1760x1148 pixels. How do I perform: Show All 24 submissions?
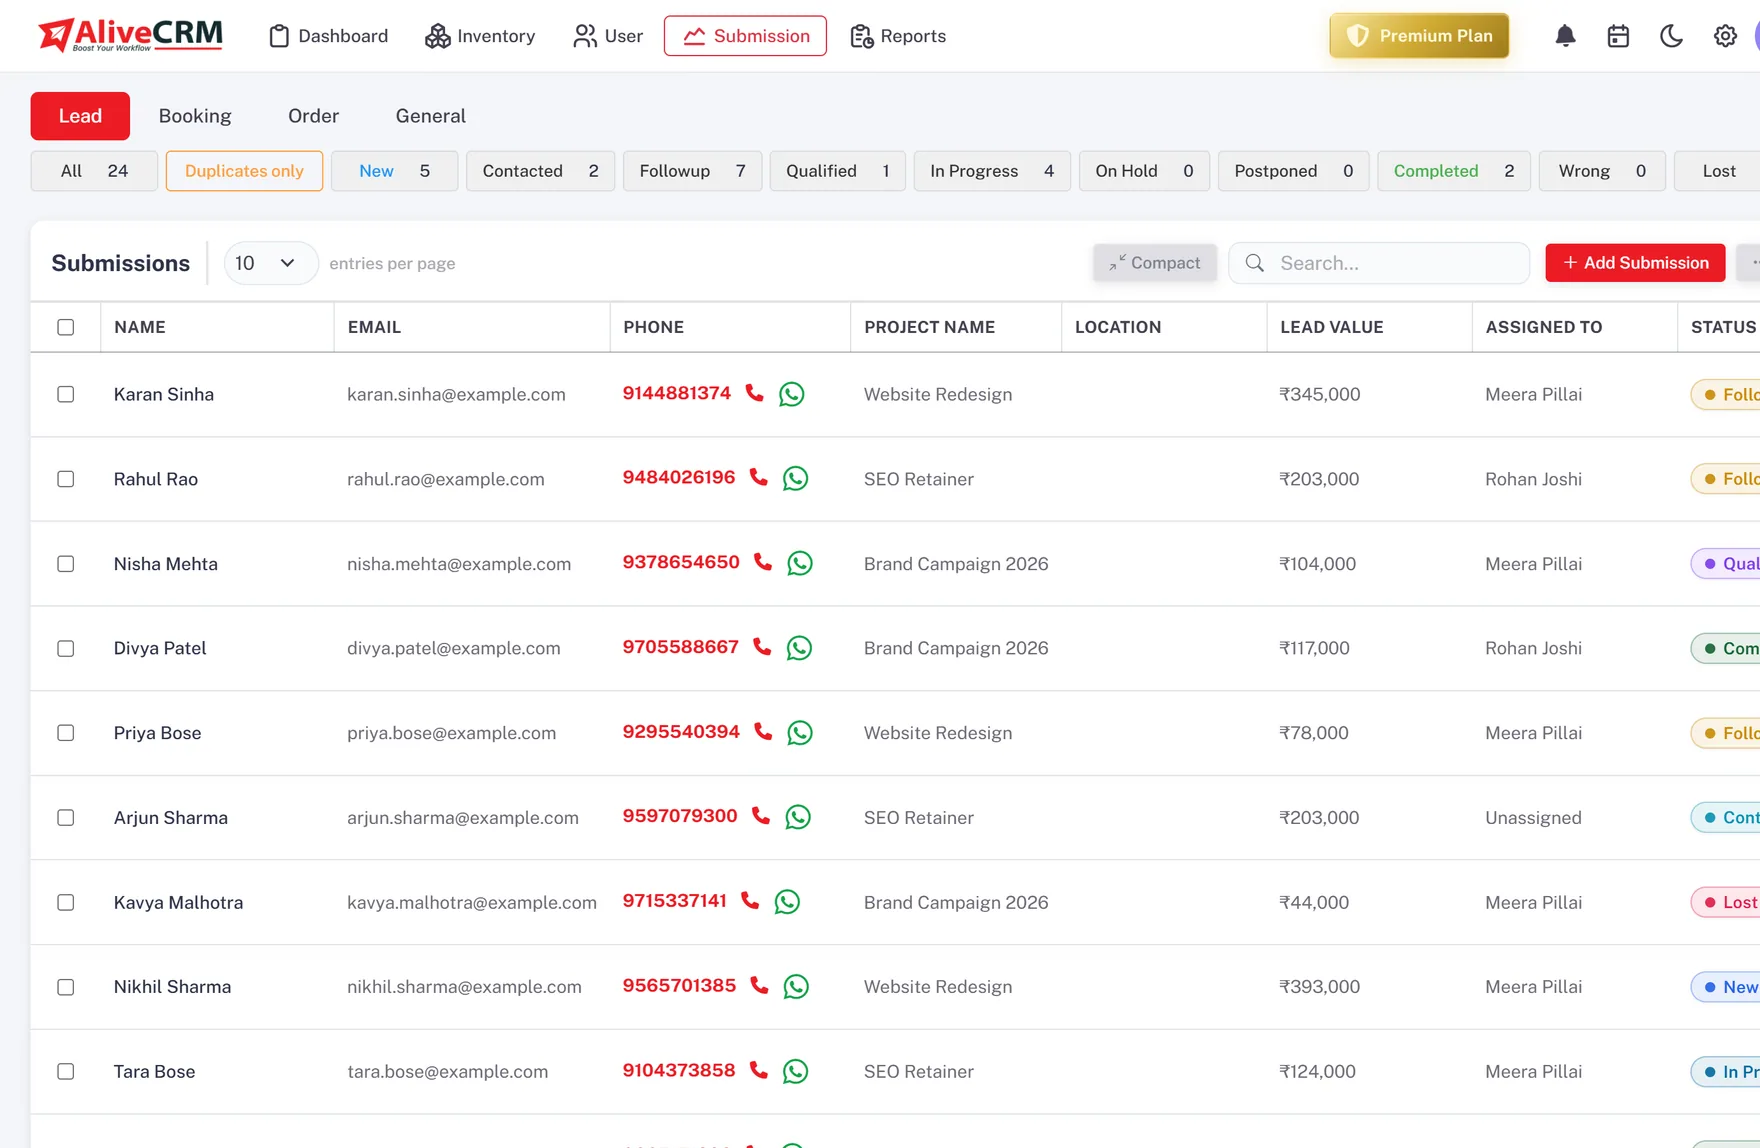tap(94, 171)
